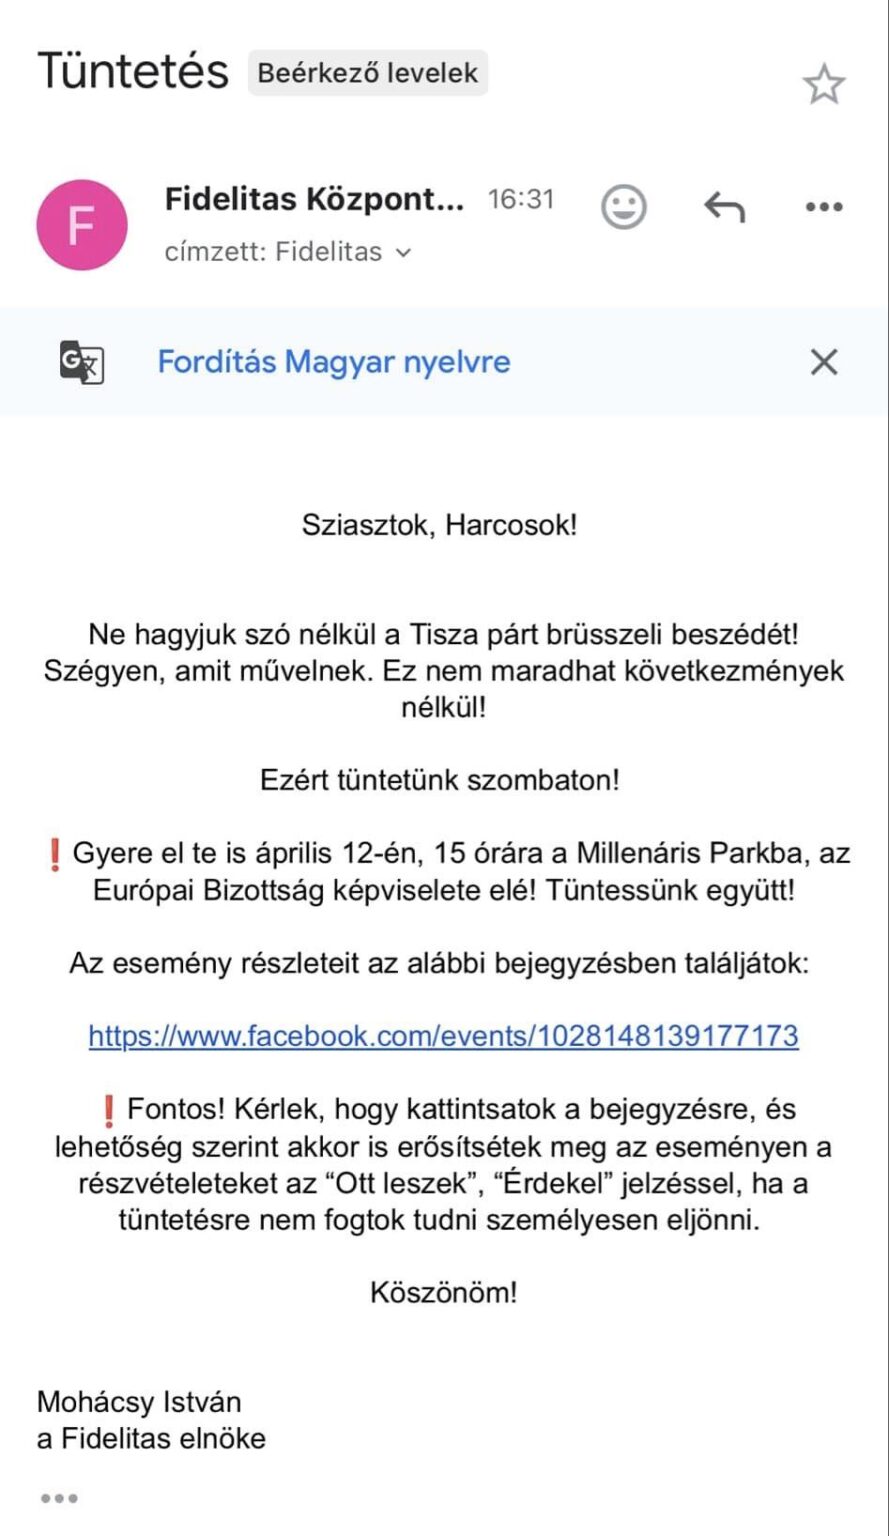Tap the Tüntetés subject title
Image resolution: width=889 pixels, height=1536 pixels.
tap(133, 72)
